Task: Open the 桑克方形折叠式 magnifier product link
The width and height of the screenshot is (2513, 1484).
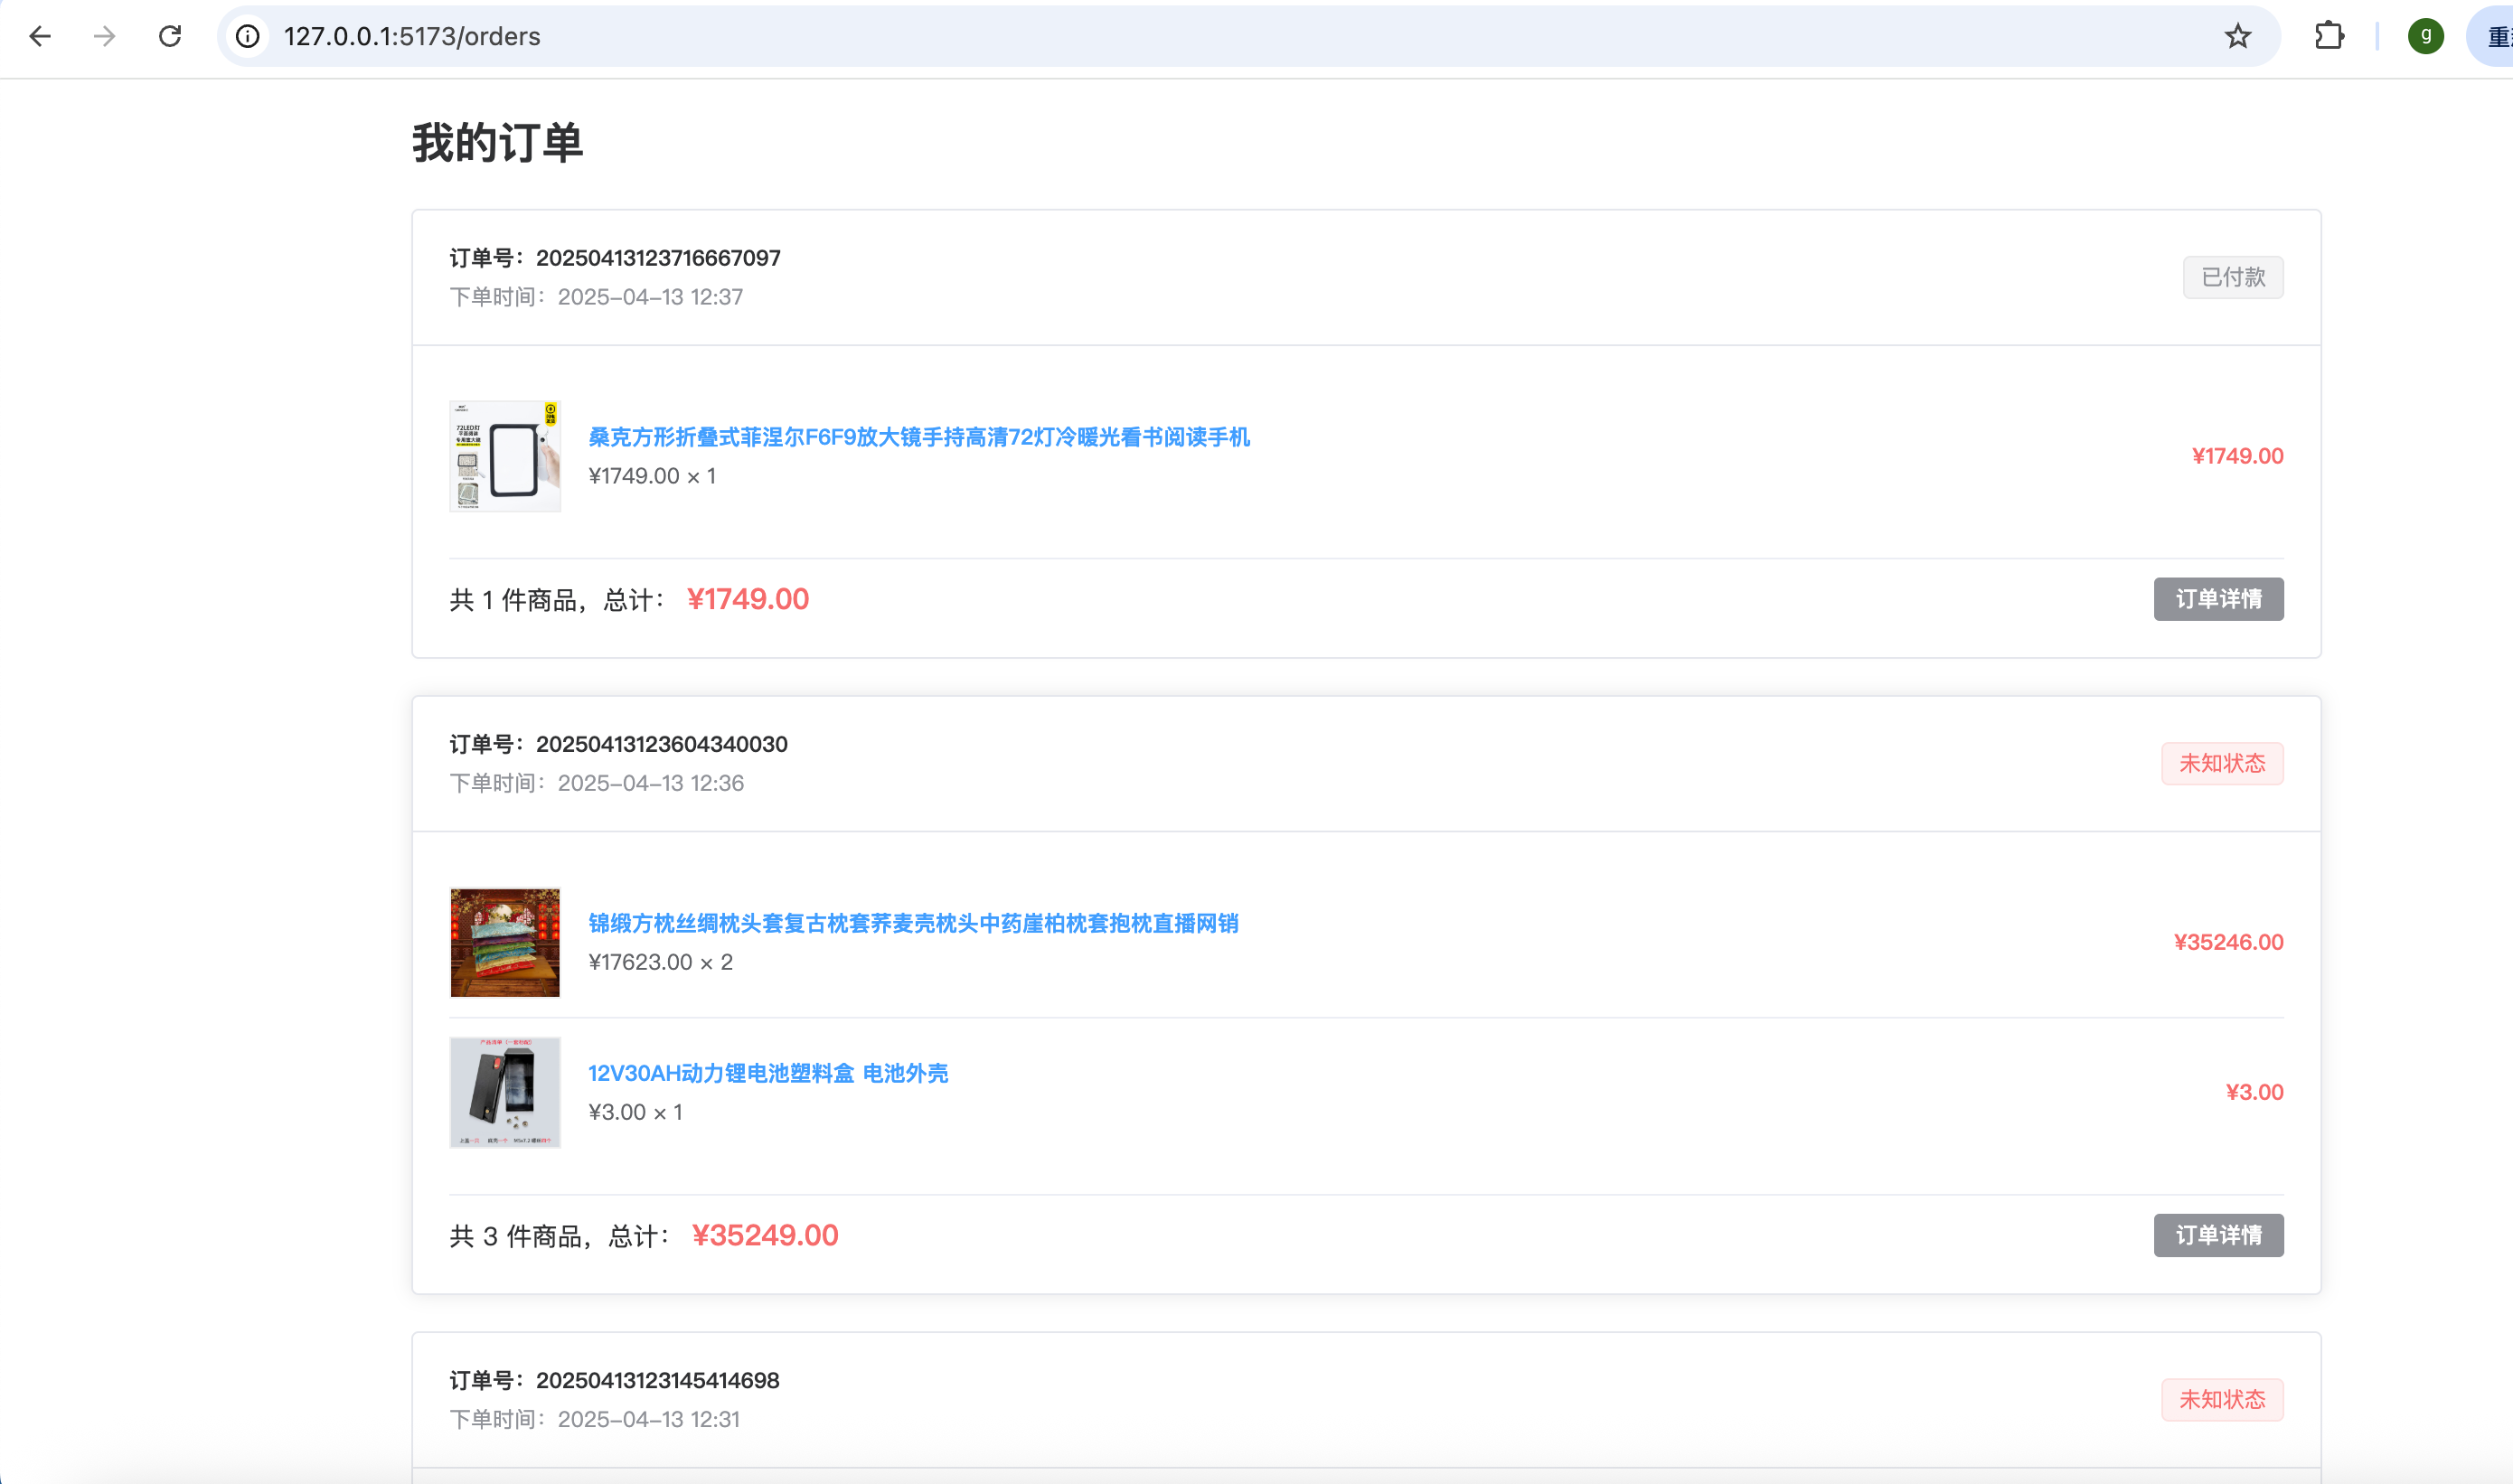Action: 918,437
